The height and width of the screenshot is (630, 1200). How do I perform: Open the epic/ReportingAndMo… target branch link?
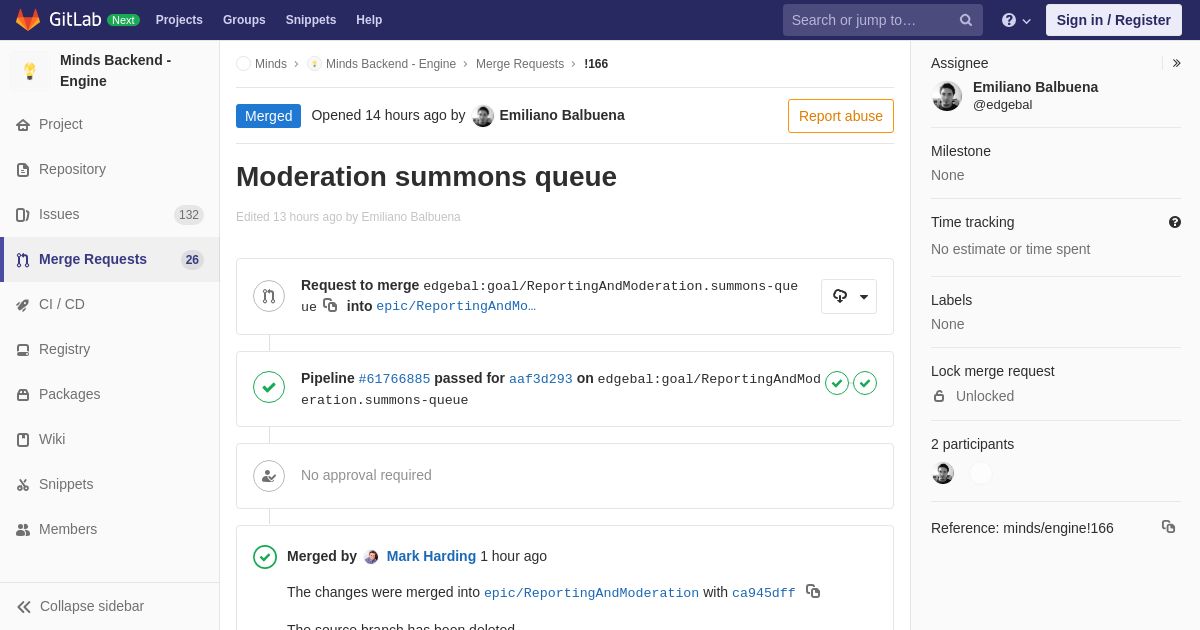(x=456, y=307)
